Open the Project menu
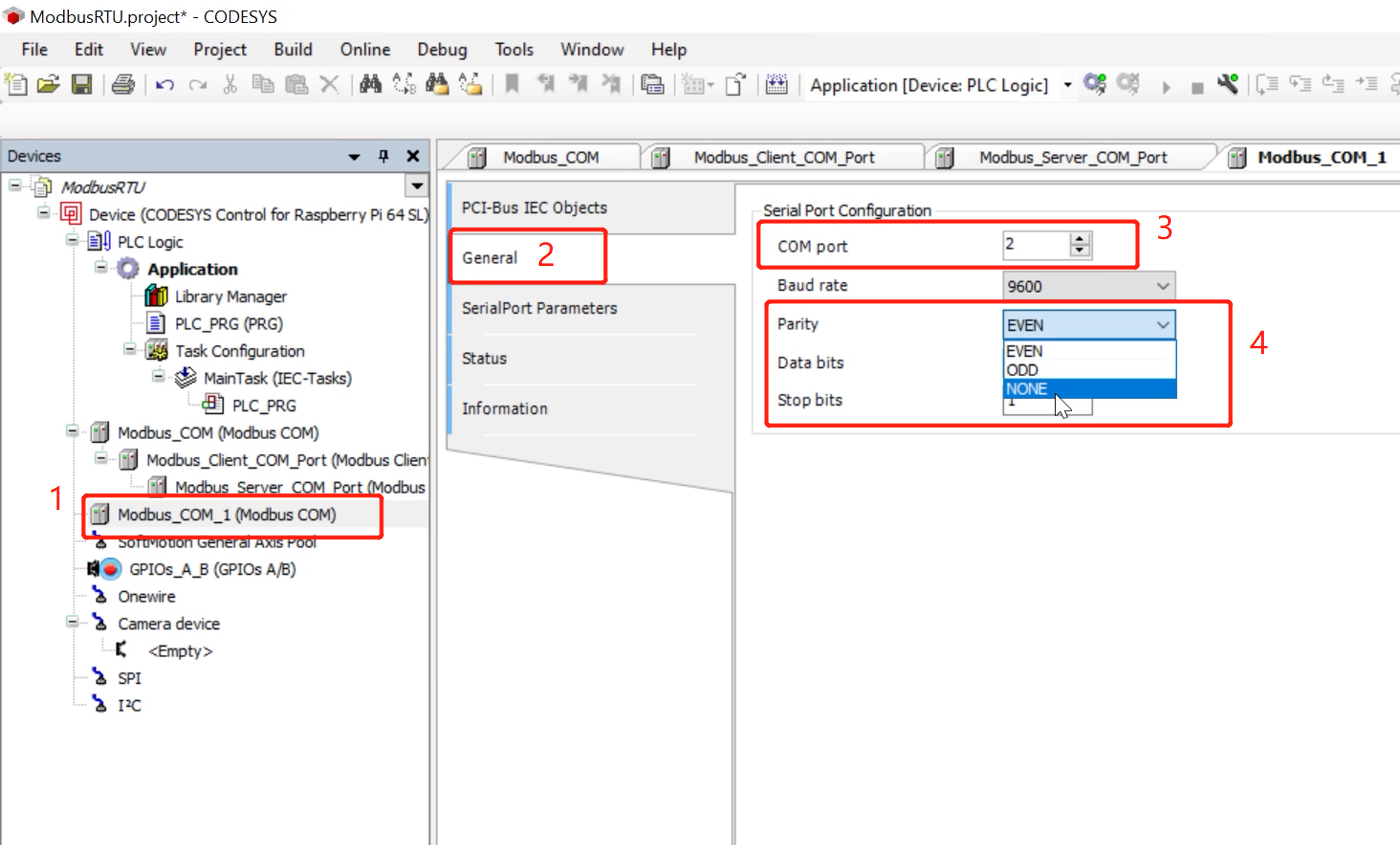 (x=220, y=49)
